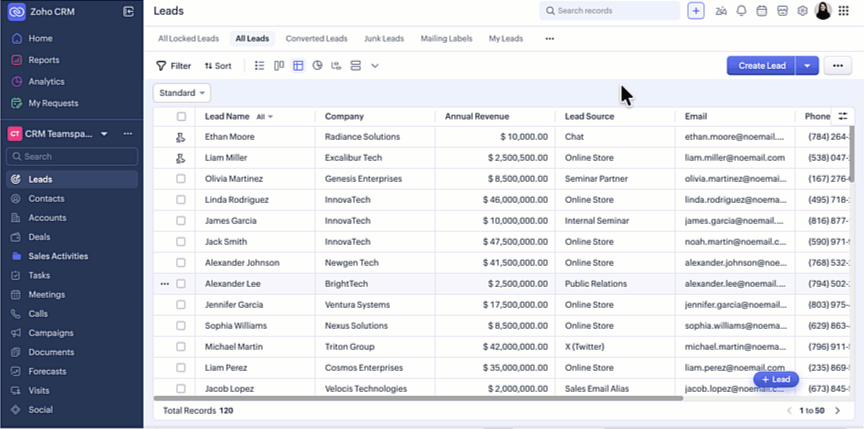Tick the select-all header checkbox
Image resolution: width=864 pixels, height=429 pixels.
pyautogui.click(x=181, y=117)
